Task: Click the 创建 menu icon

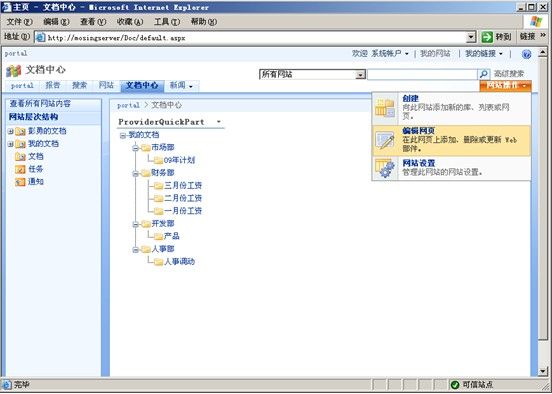Action: (384, 107)
